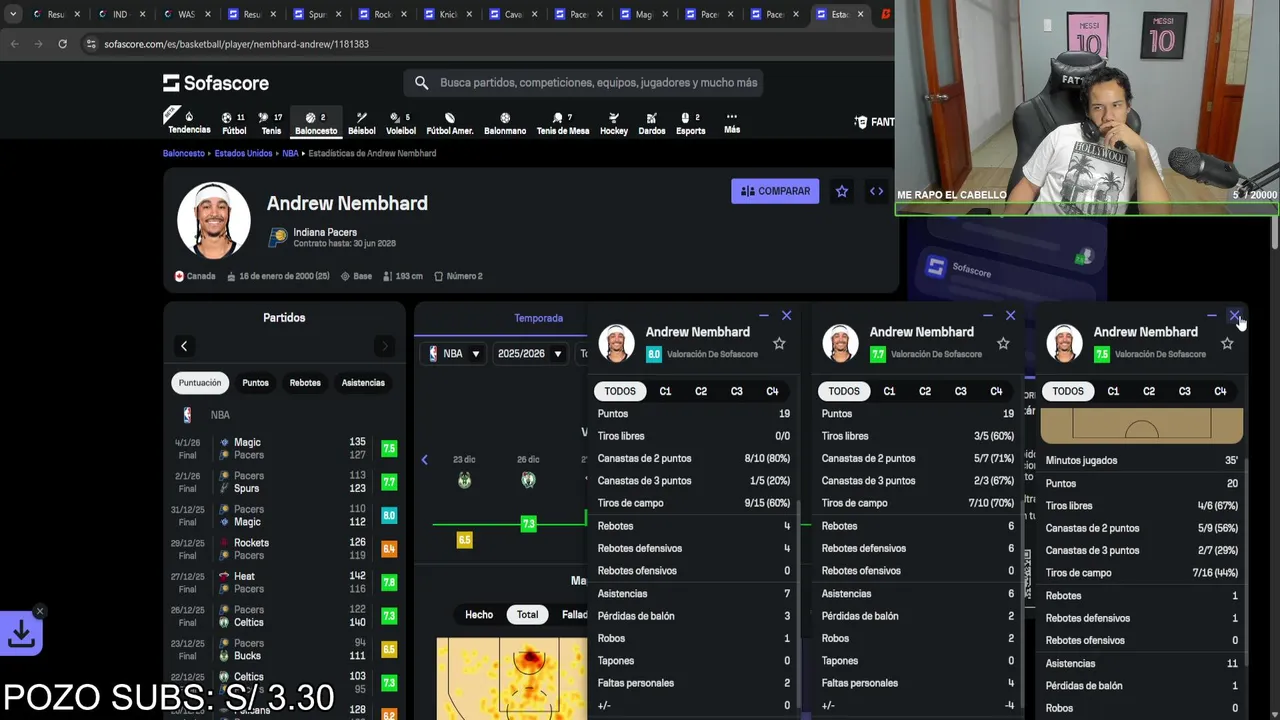This screenshot has width=1280, height=720.
Task: Open the Béisbol category
Action: 362,123
